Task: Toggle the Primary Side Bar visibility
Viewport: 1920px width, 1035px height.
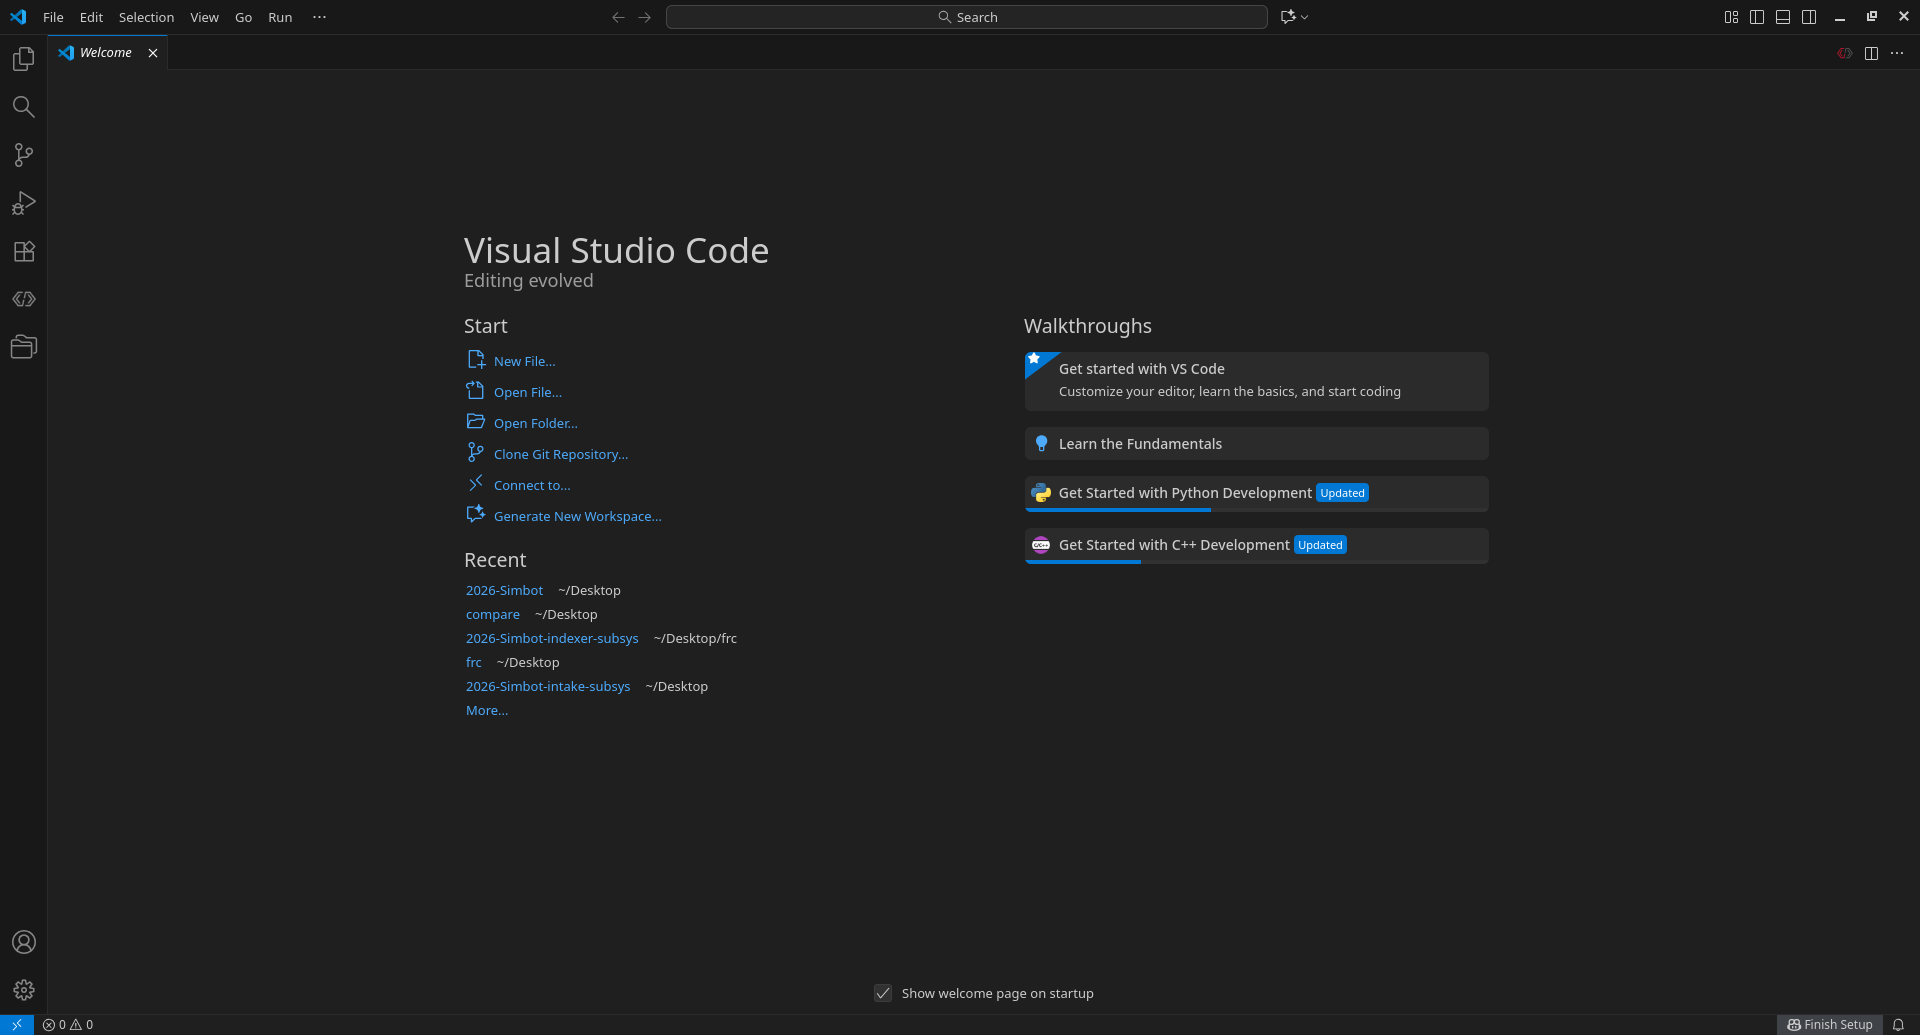Action: click(x=1757, y=17)
